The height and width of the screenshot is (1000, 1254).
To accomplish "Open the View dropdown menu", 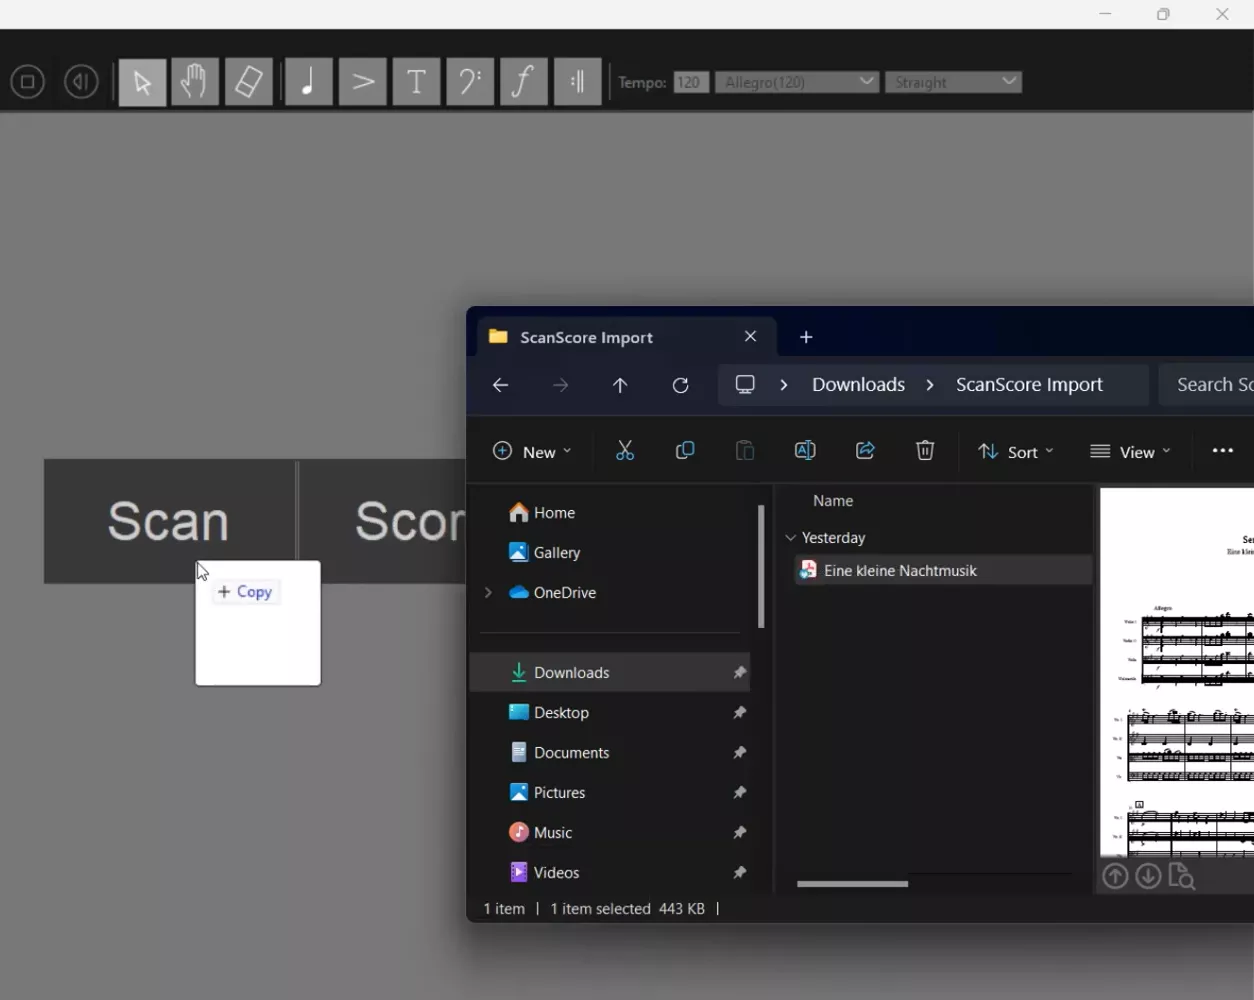I will point(1130,452).
